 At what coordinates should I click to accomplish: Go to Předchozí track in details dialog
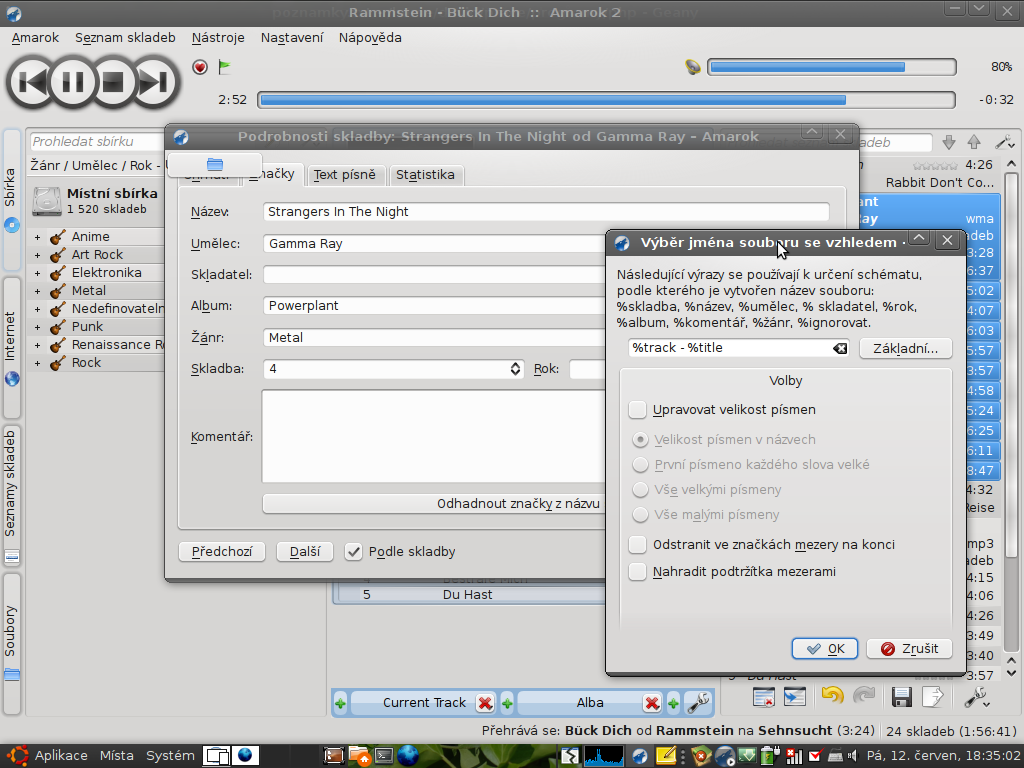[x=222, y=552]
